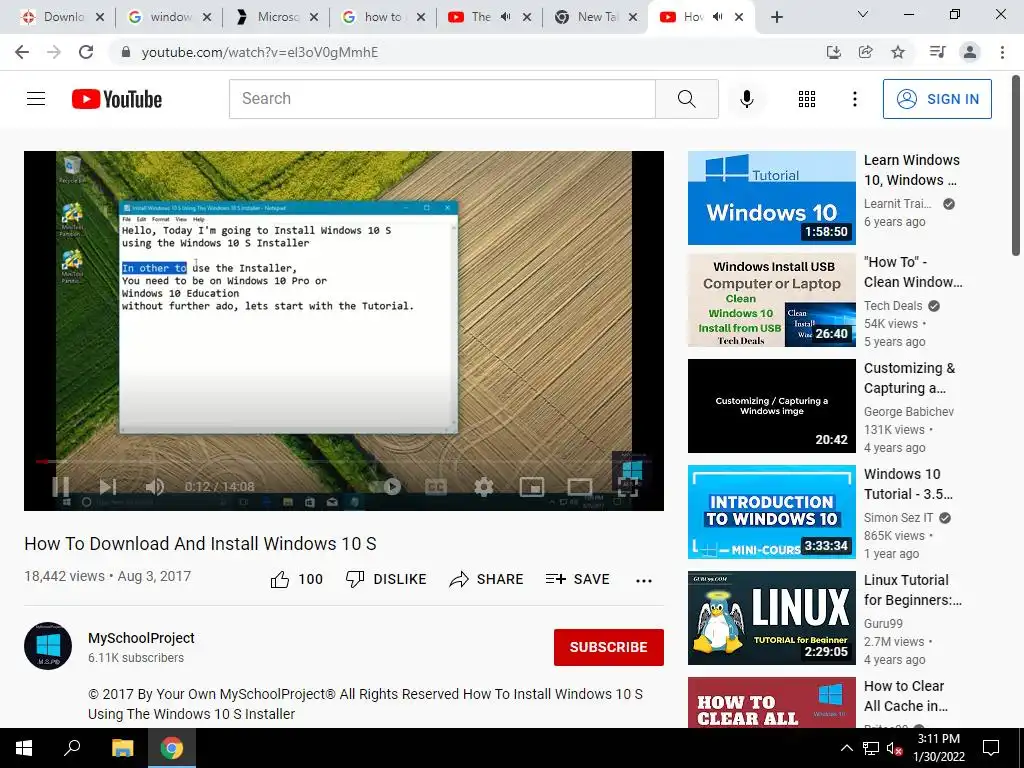Skip to next video

point(108,487)
